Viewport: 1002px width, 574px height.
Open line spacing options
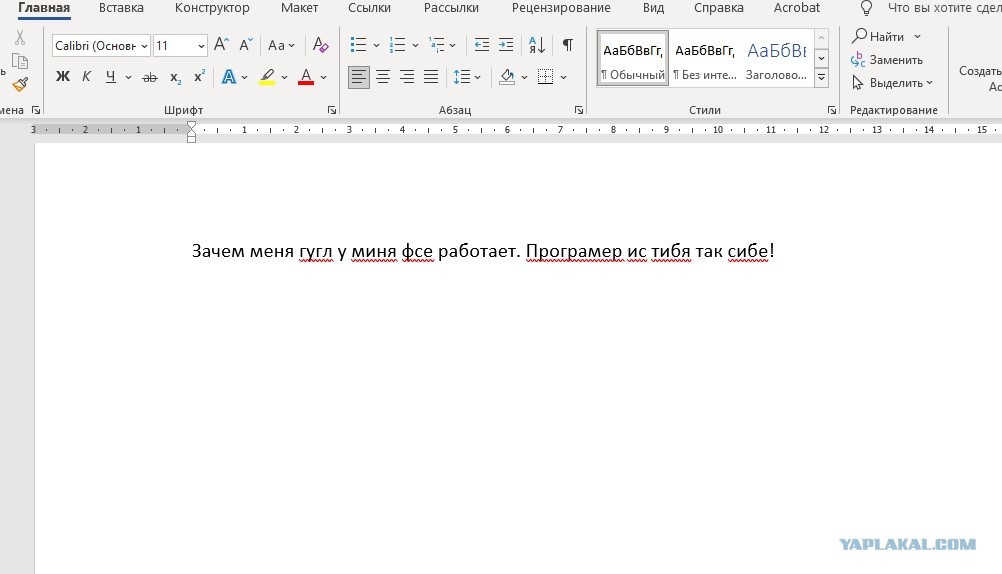tap(466, 77)
